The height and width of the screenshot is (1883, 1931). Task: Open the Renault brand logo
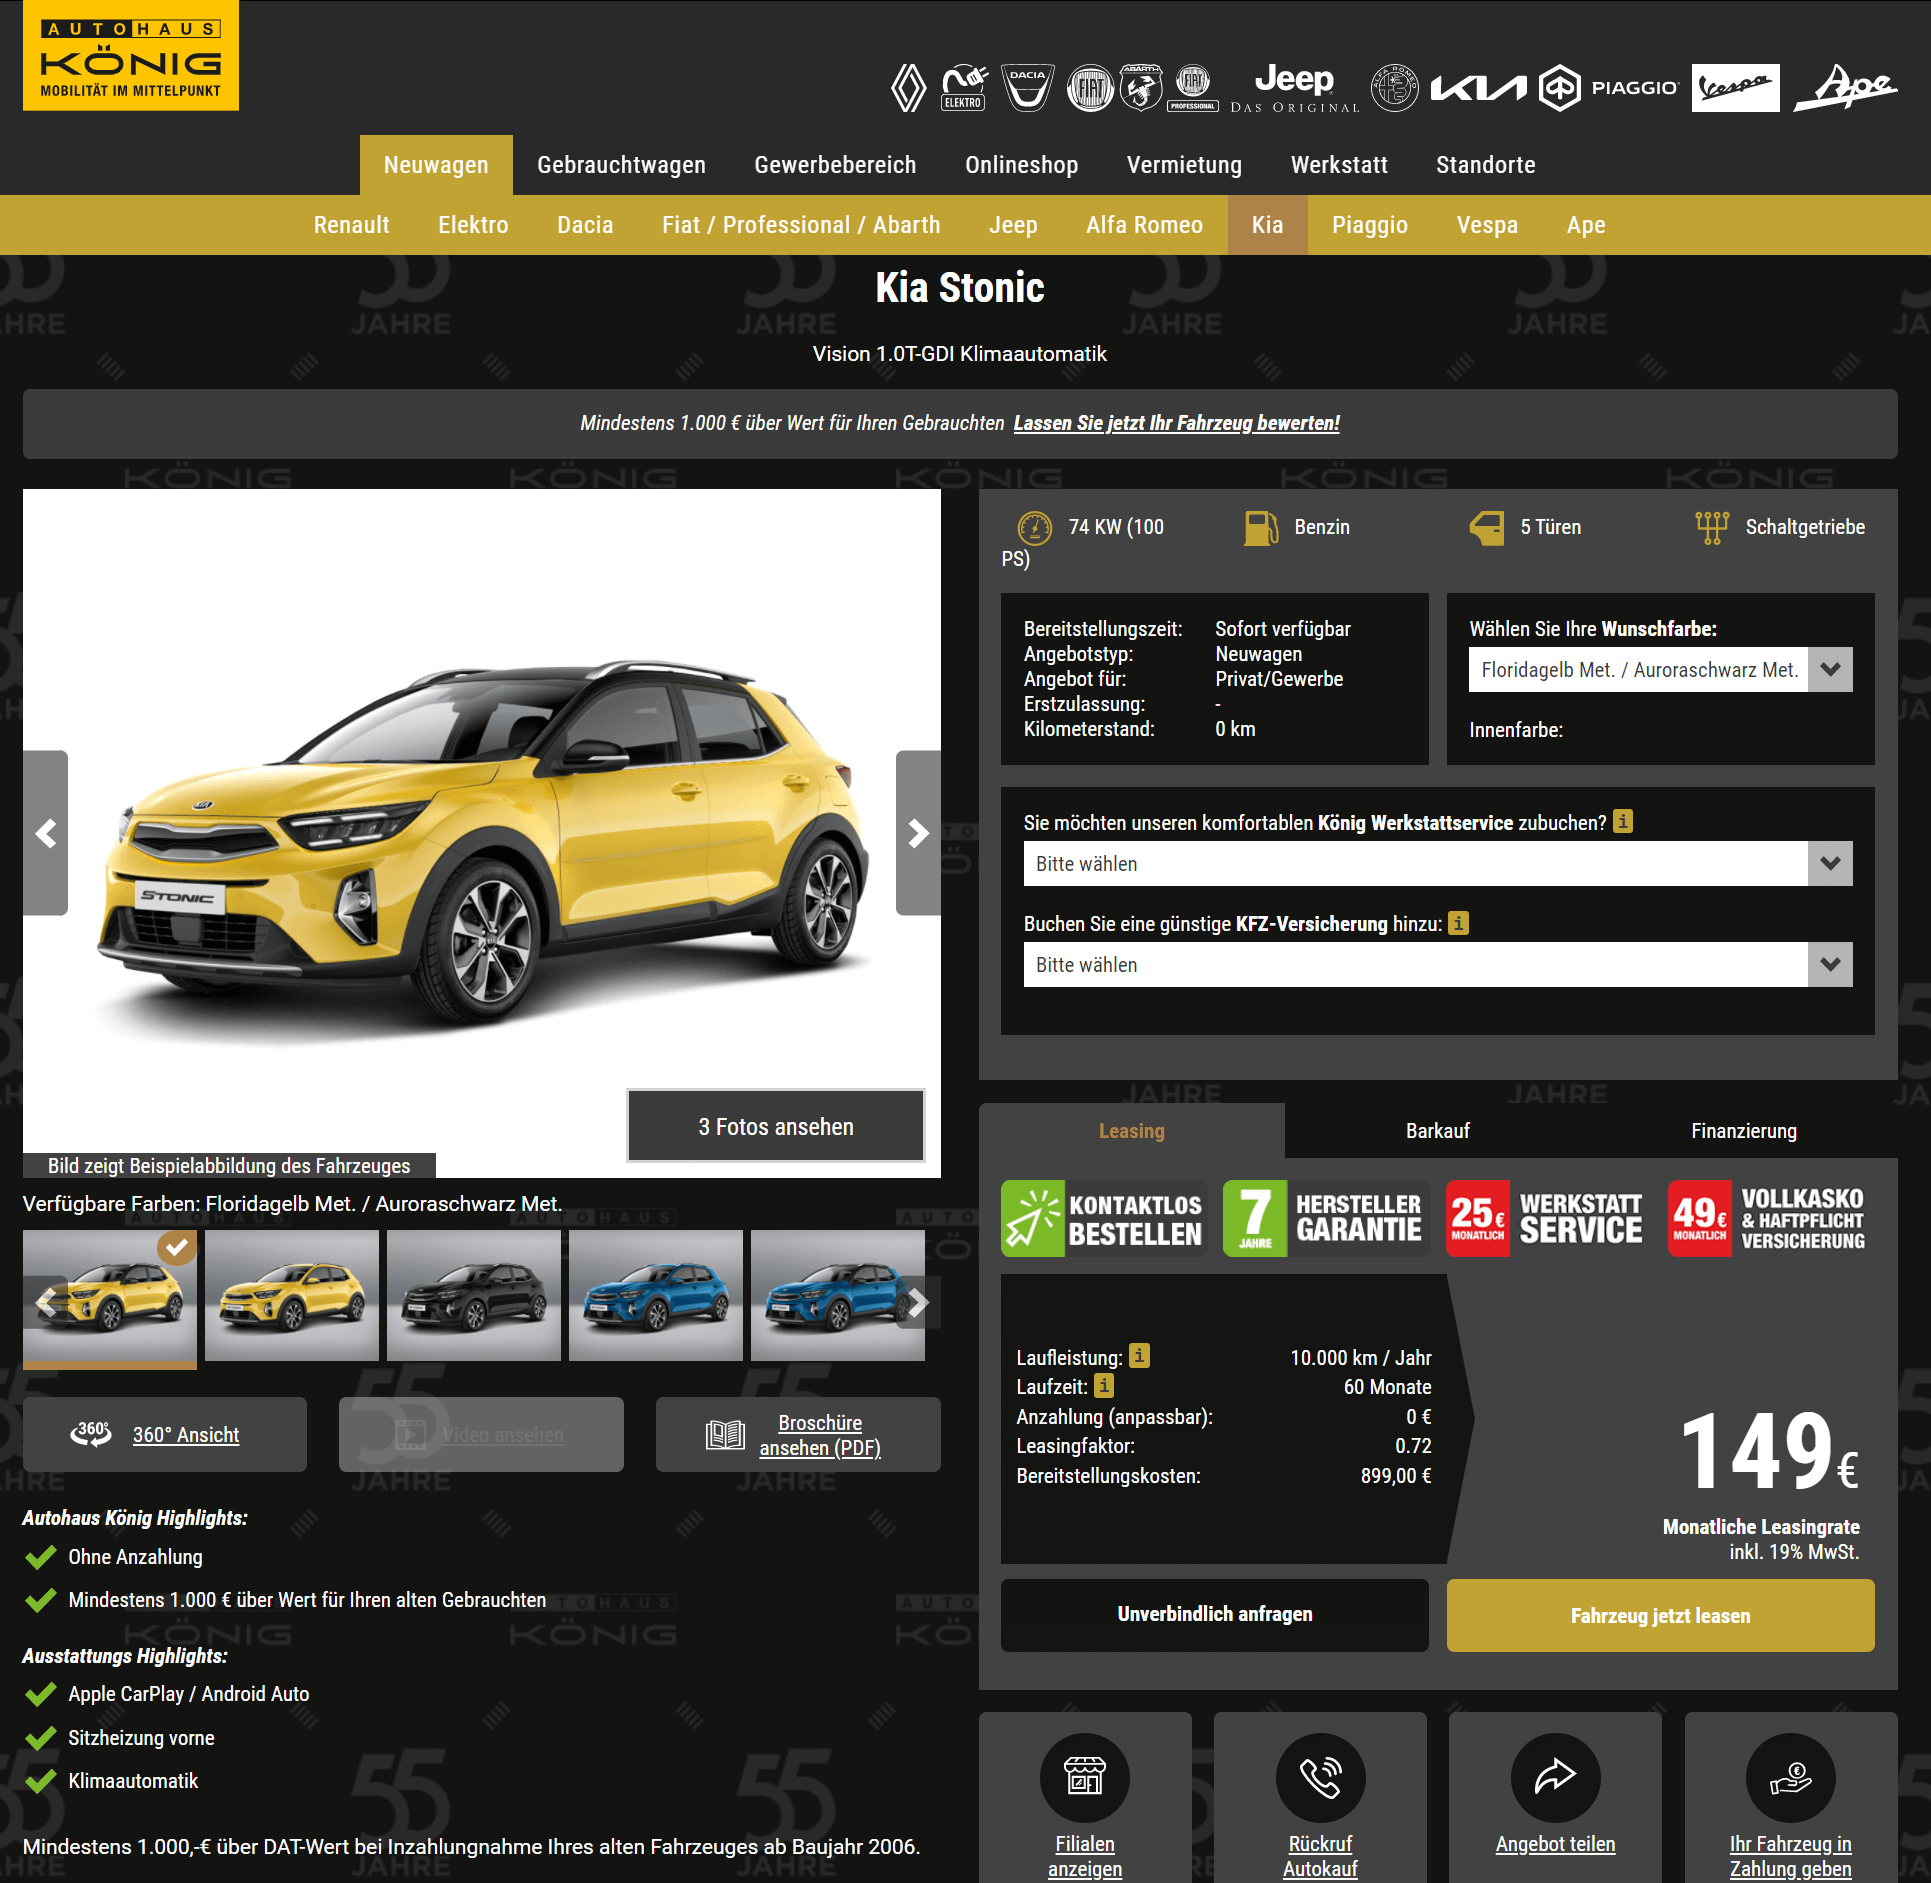tap(908, 88)
